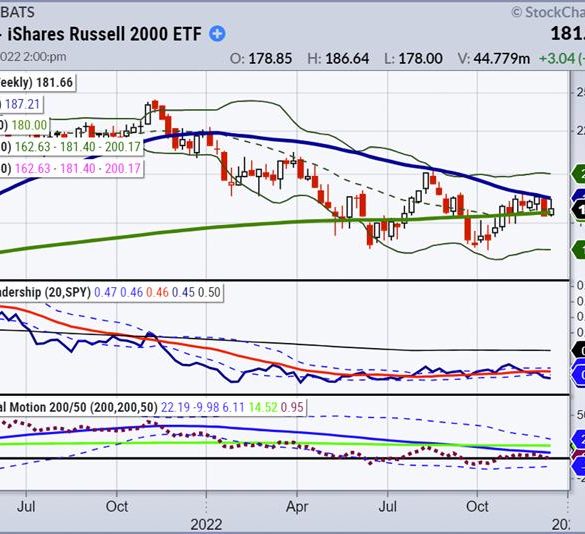Click the 2:00:pm timestamp text
This screenshot has width=585, height=534.
point(45,57)
